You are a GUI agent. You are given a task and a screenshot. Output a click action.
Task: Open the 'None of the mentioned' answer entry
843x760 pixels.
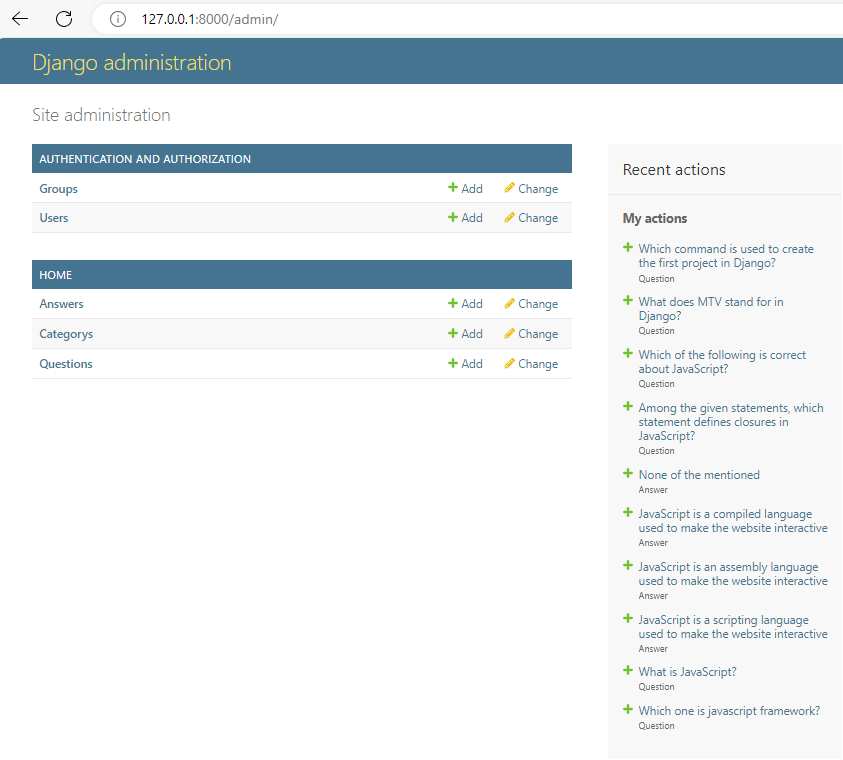699,474
